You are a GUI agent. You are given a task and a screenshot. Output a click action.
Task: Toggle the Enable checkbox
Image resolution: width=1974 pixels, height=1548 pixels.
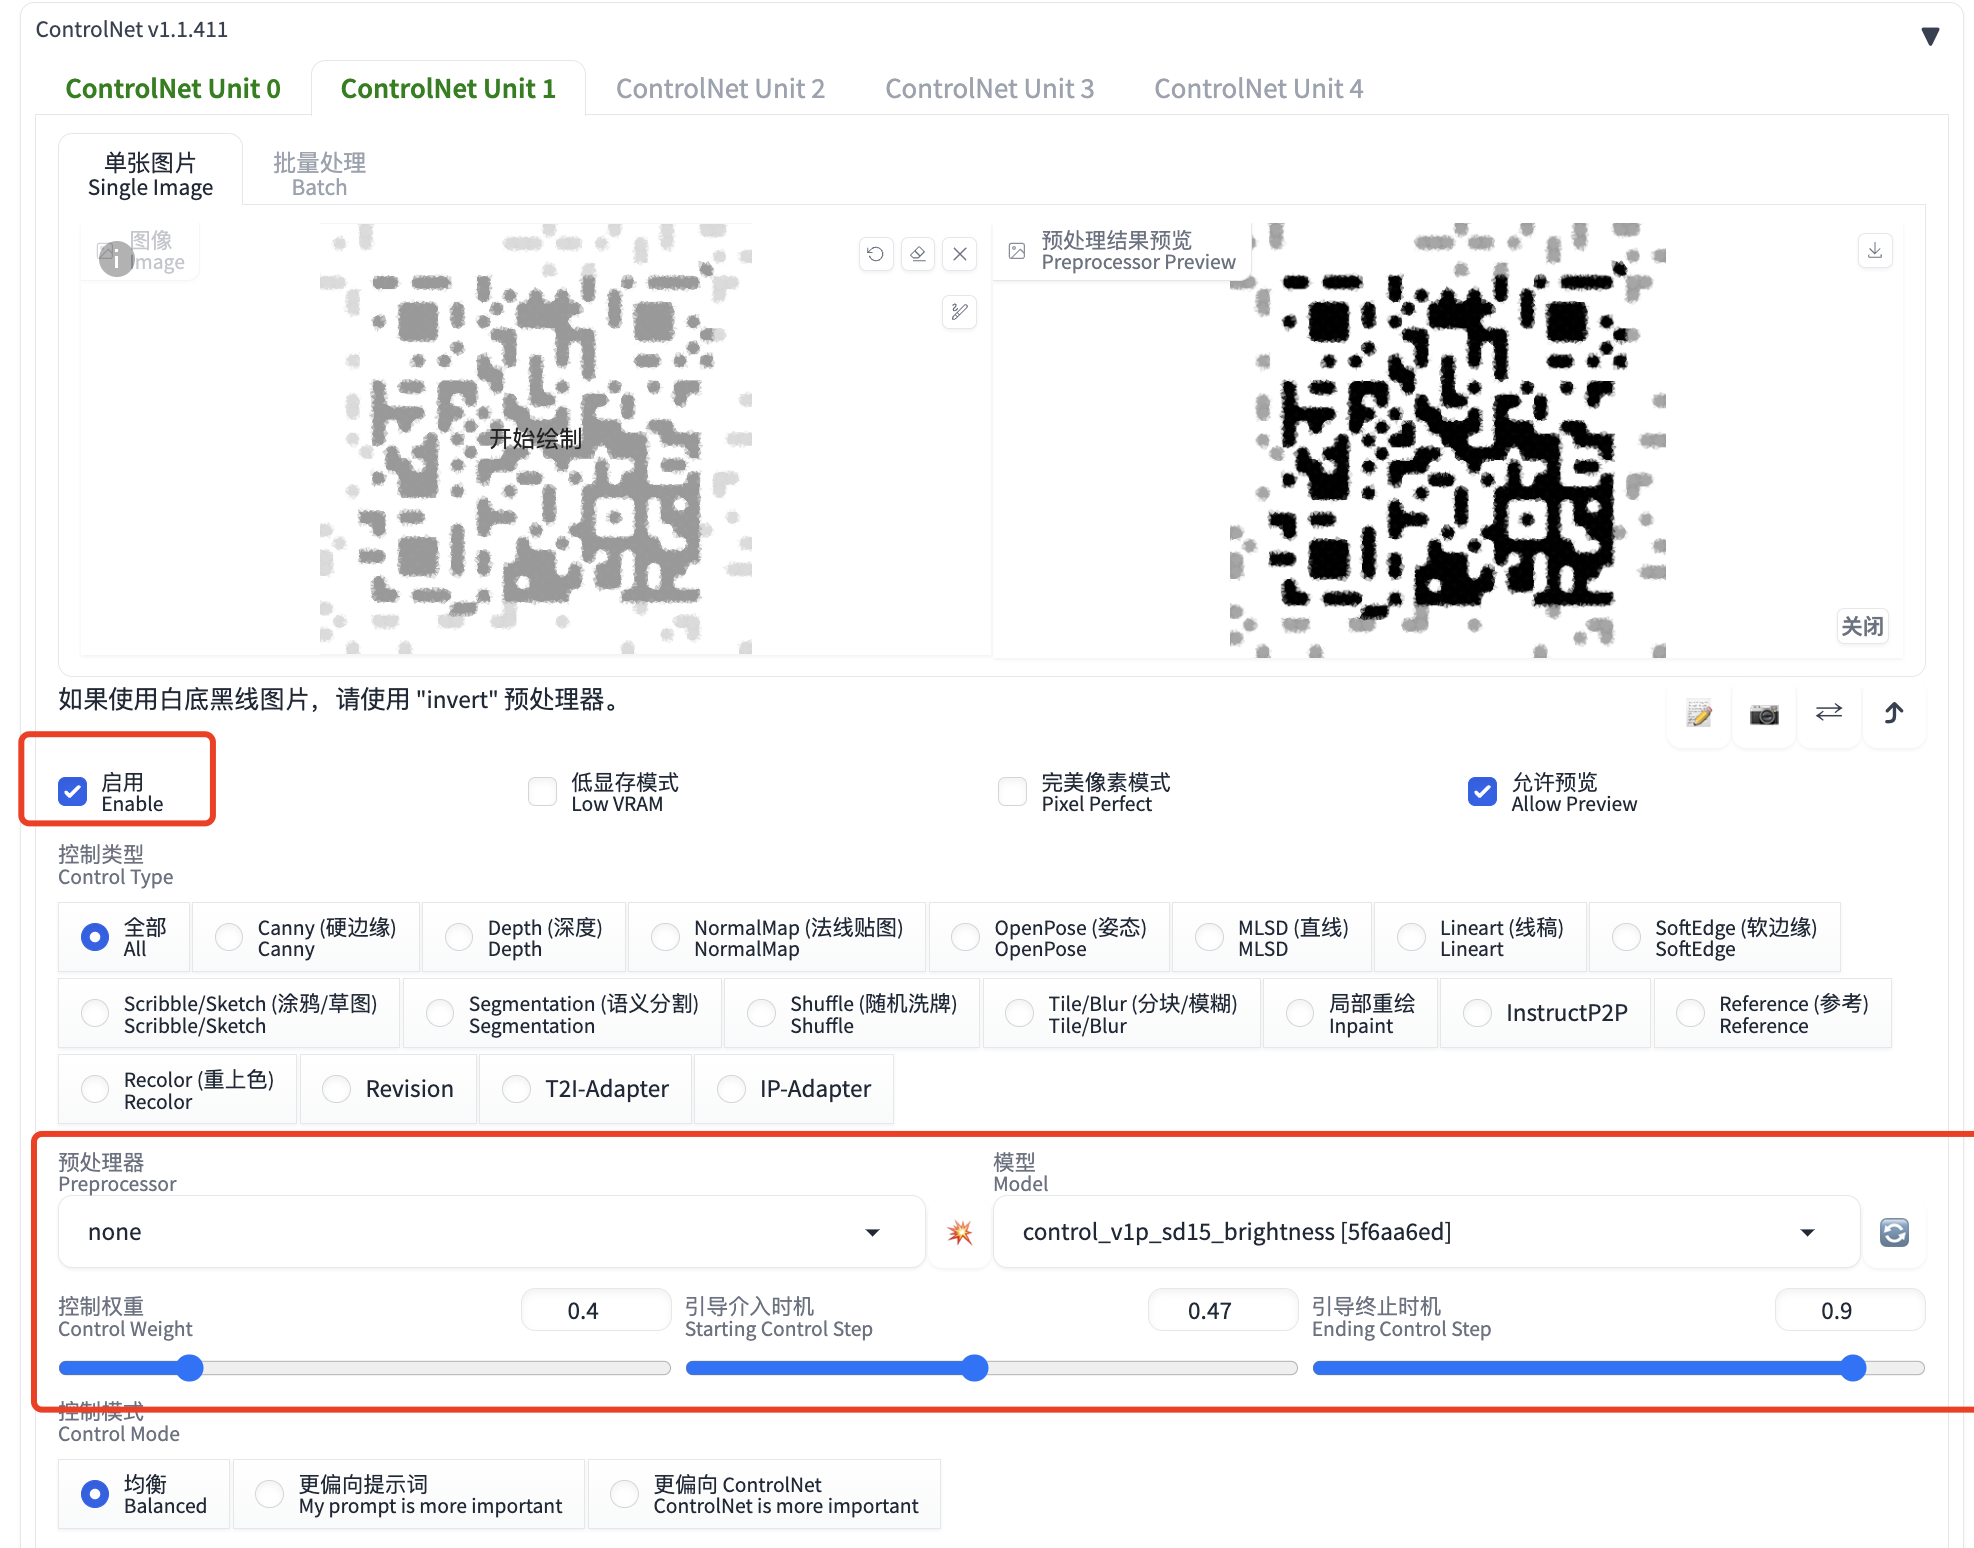72,792
